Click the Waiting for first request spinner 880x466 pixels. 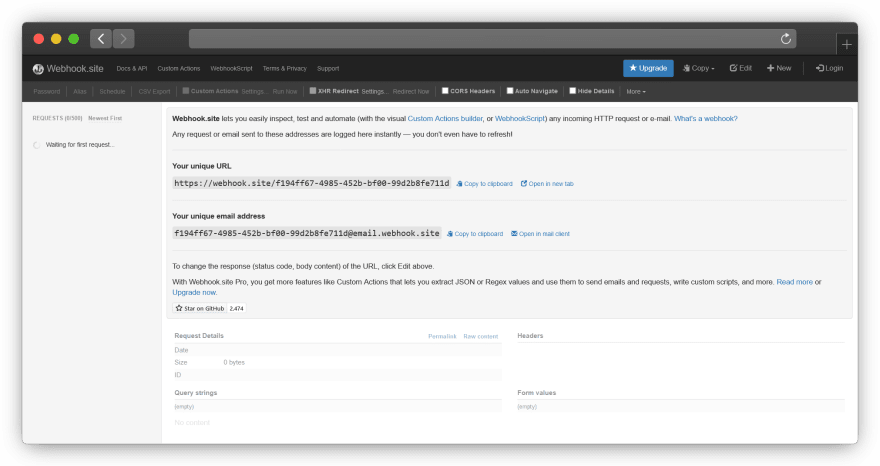(36, 145)
